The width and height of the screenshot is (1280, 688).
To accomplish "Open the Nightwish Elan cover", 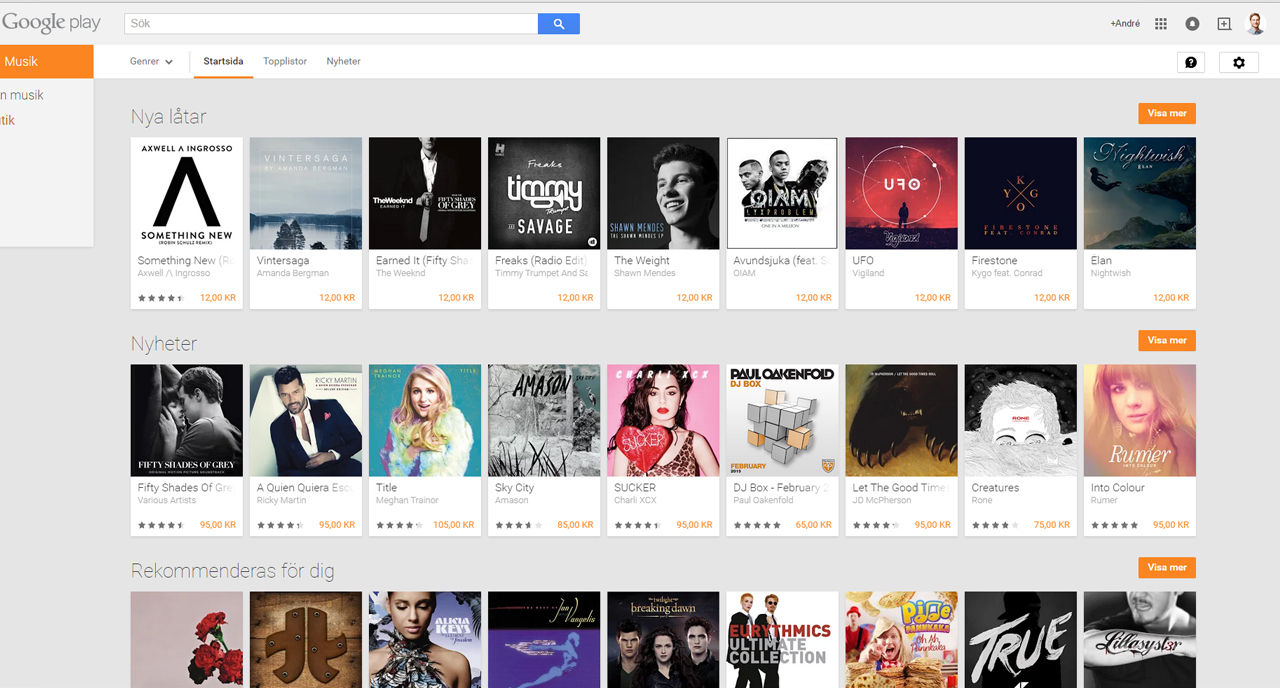I will (1140, 193).
